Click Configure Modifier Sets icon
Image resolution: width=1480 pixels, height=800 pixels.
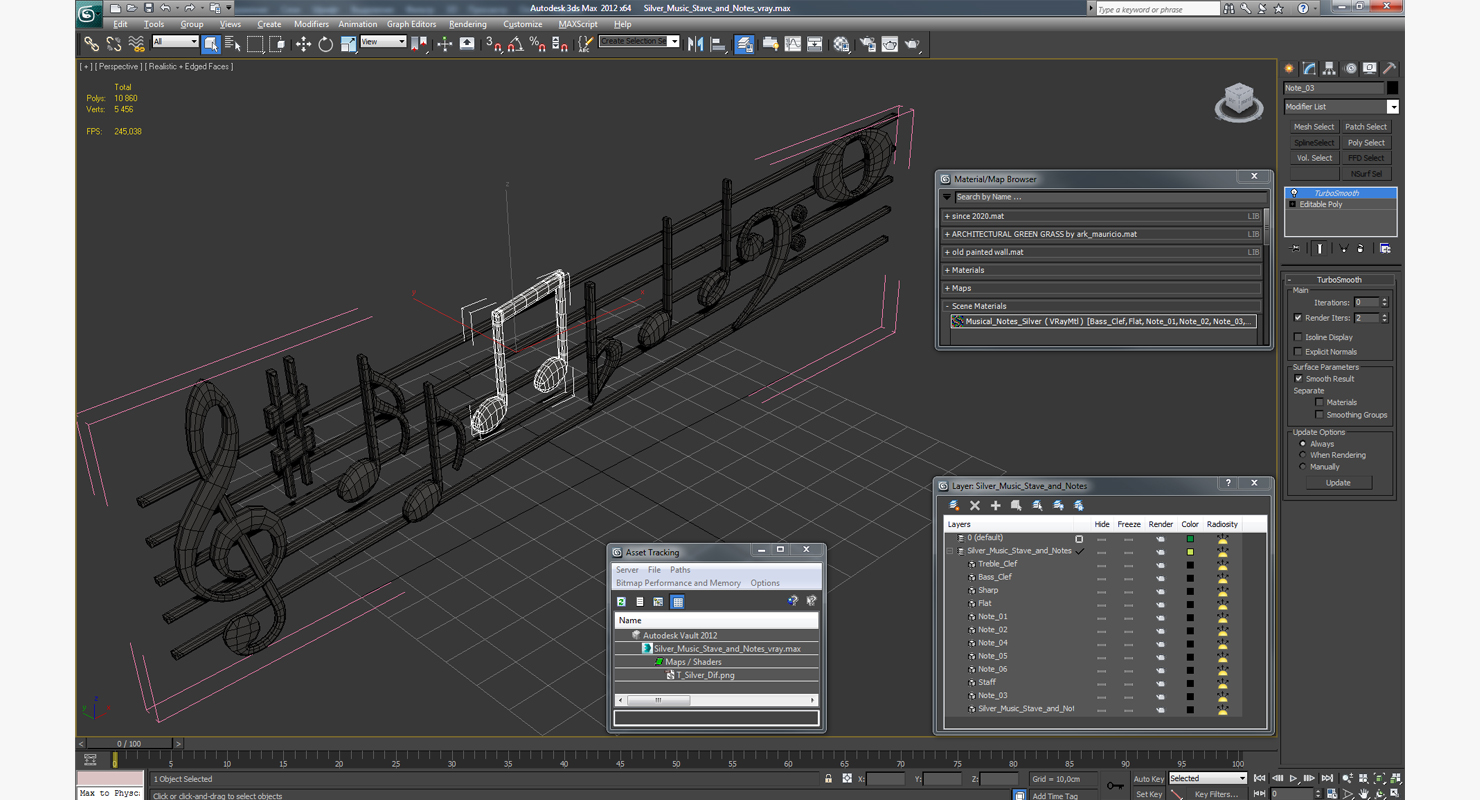[x=1385, y=248]
